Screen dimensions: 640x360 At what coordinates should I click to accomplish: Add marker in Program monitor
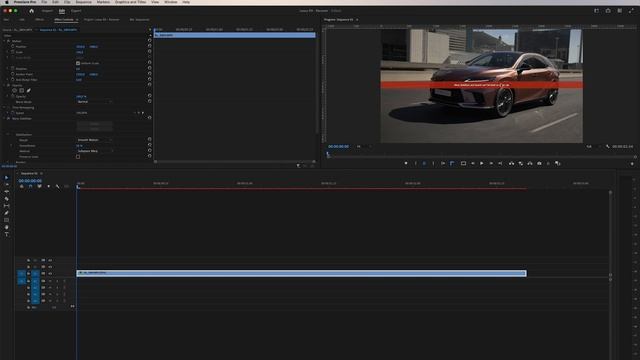point(406,163)
